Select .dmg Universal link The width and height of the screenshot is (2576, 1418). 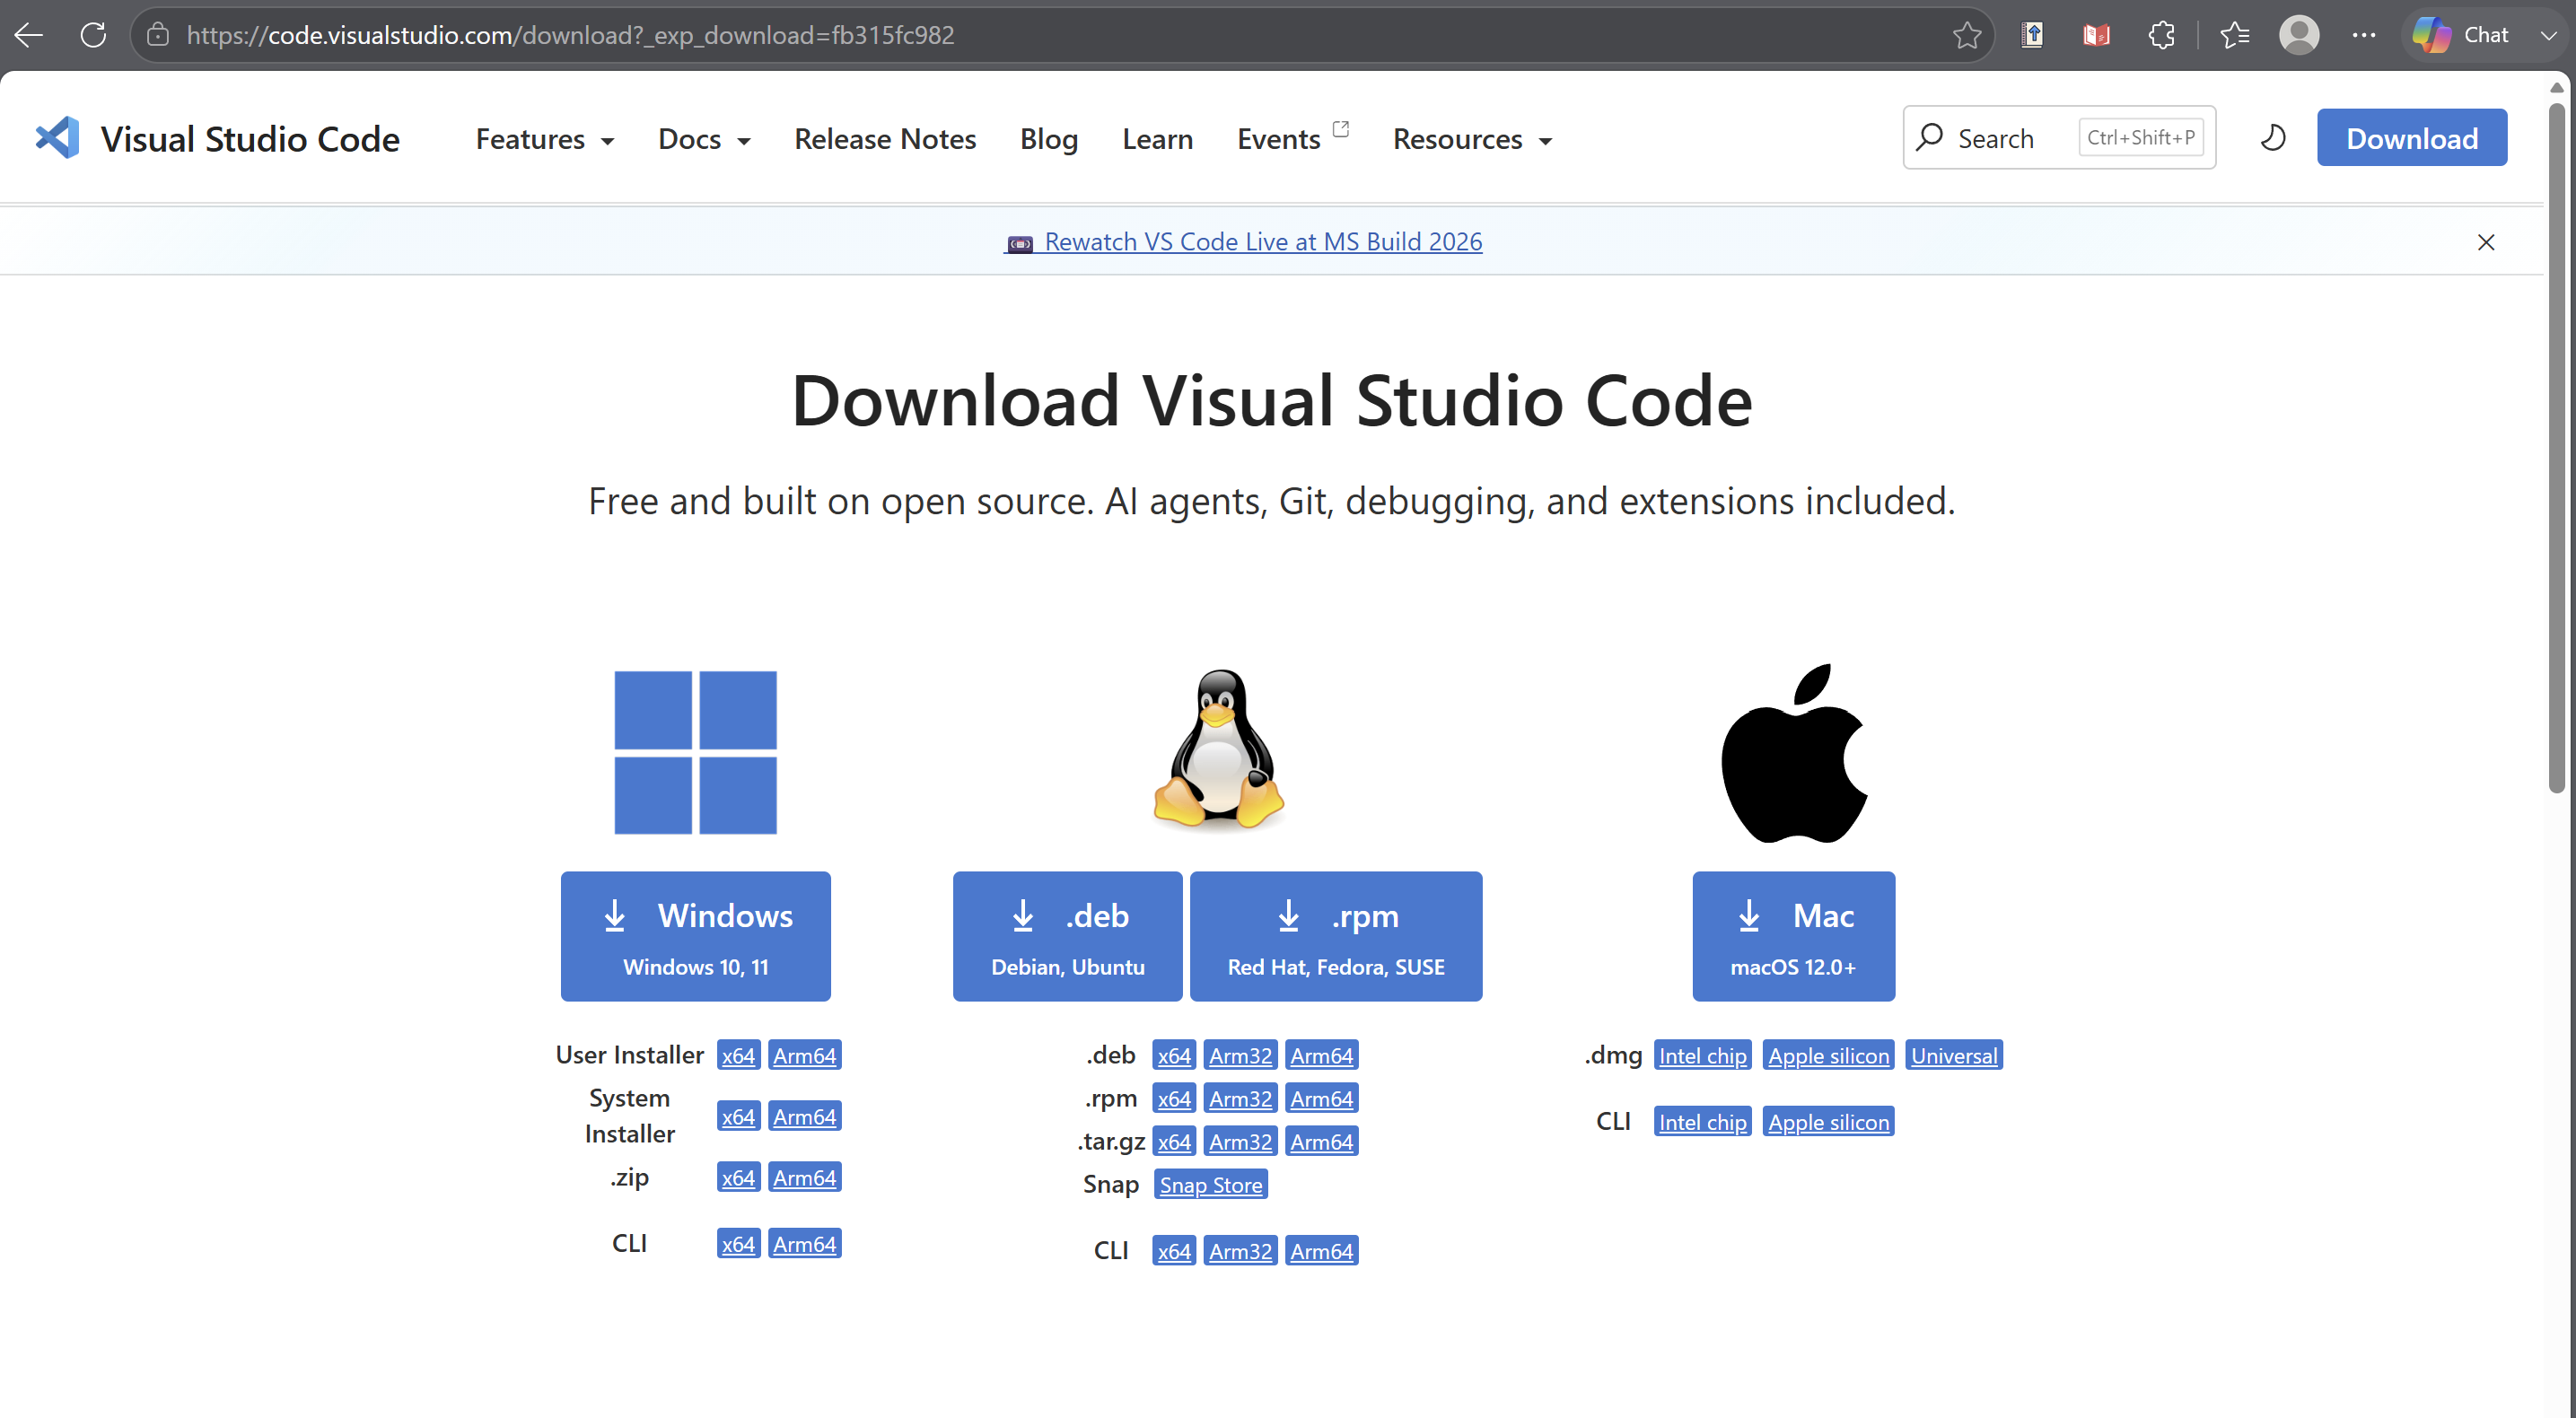(x=1953, y=1055)
